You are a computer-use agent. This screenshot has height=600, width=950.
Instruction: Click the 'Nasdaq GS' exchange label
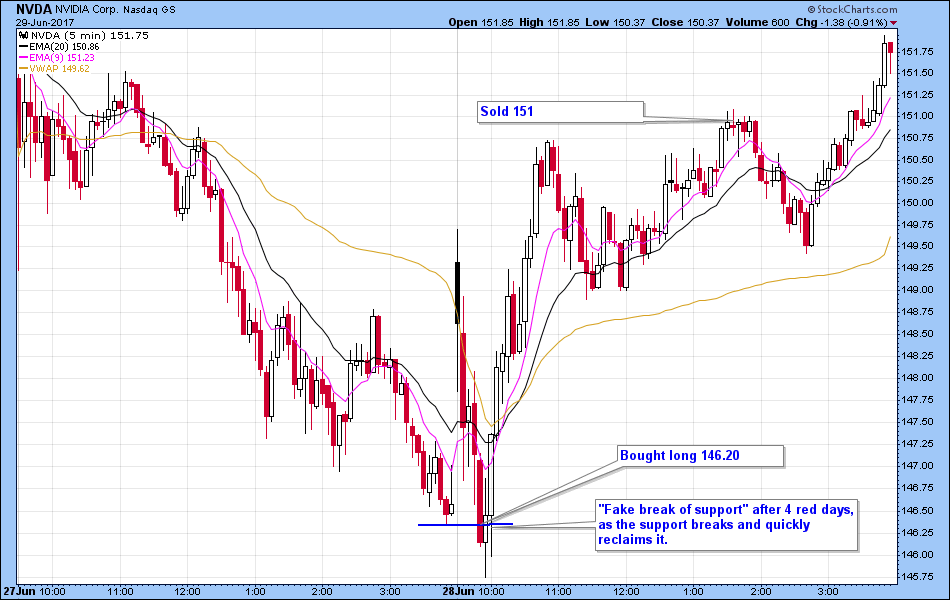151,10
